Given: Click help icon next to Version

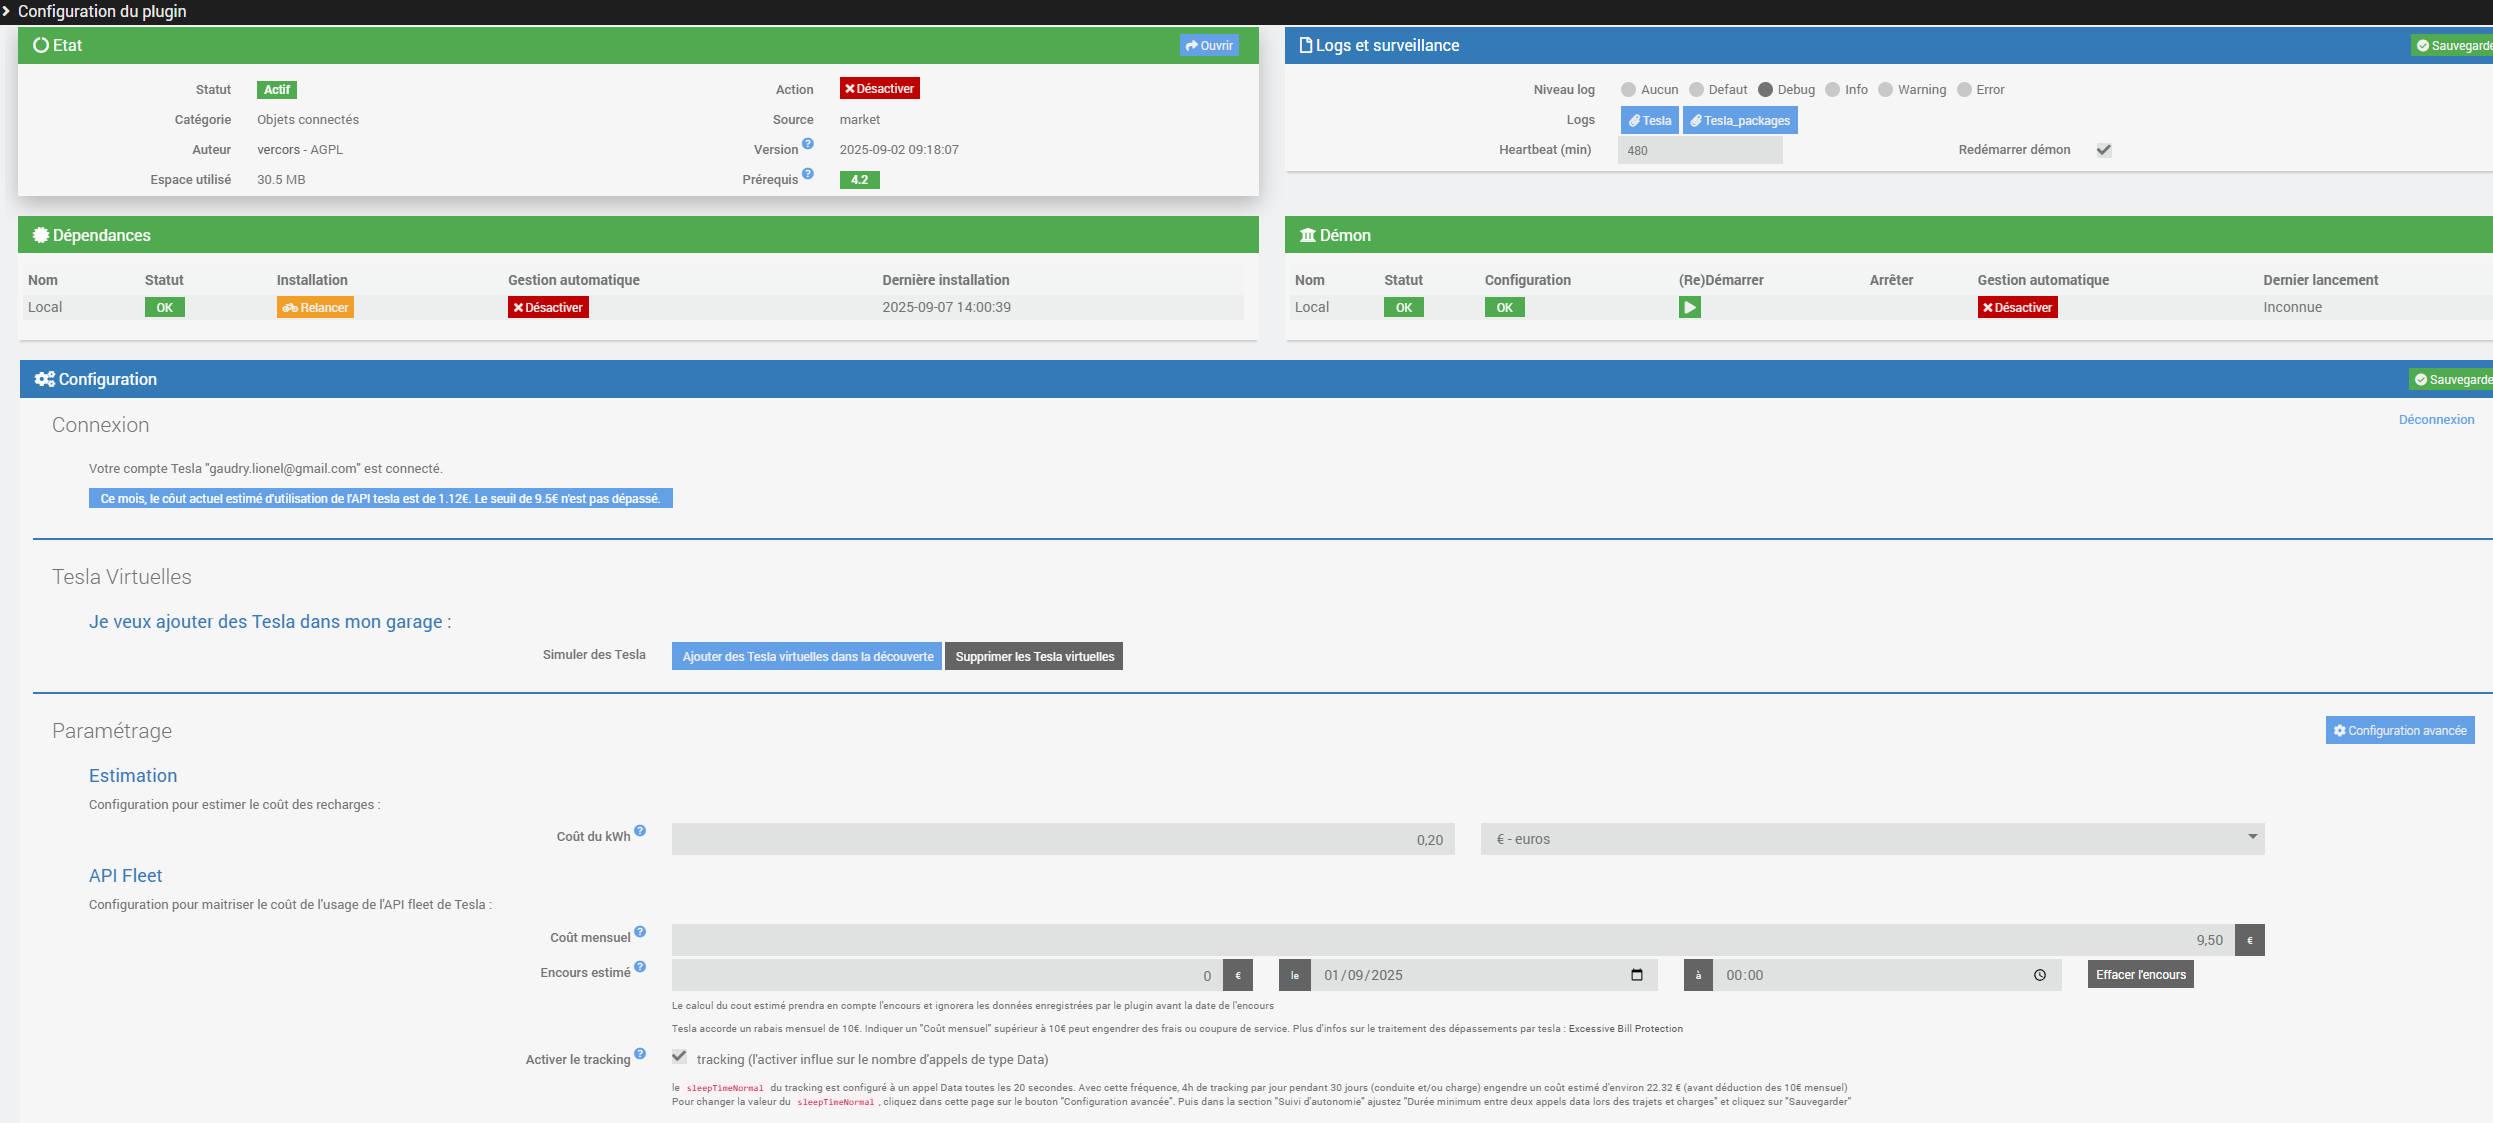Looking at the screenshot, I should [808, 144].
